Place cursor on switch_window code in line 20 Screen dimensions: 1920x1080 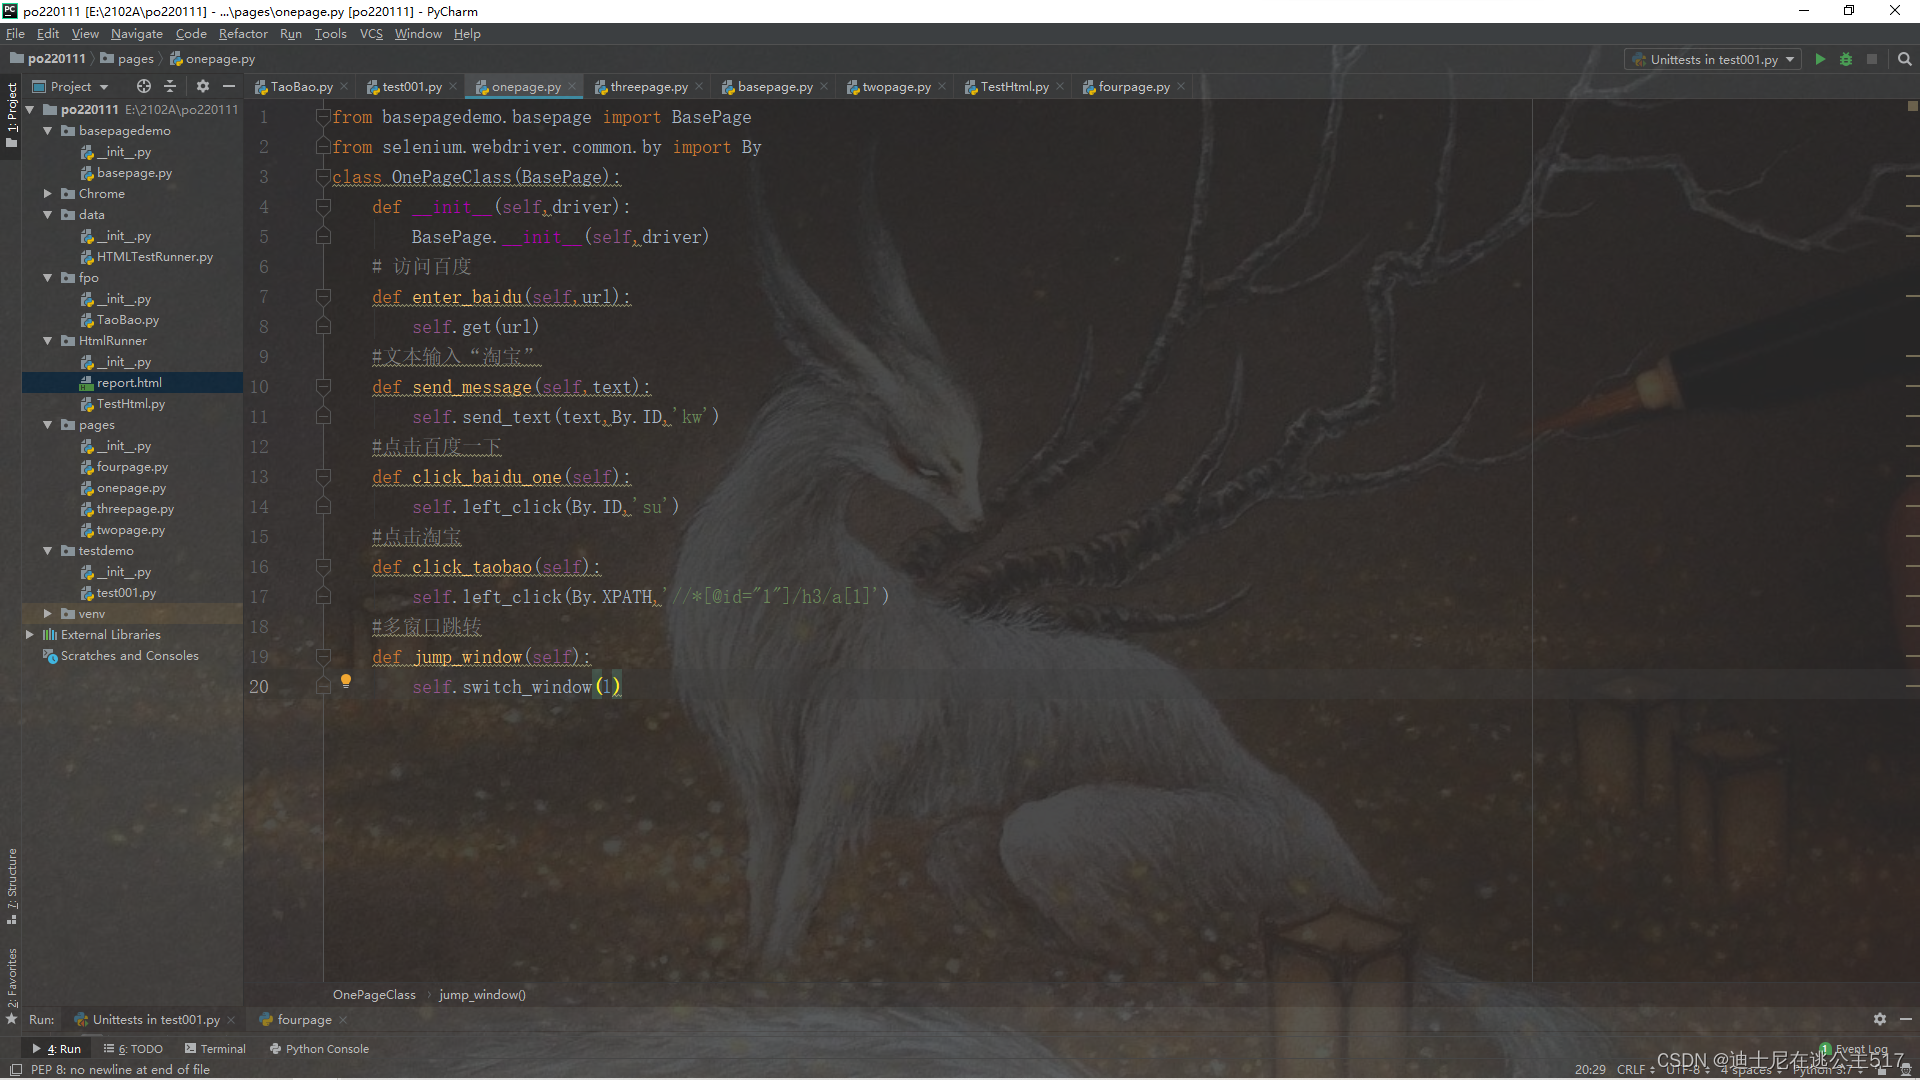pos(527,687)
